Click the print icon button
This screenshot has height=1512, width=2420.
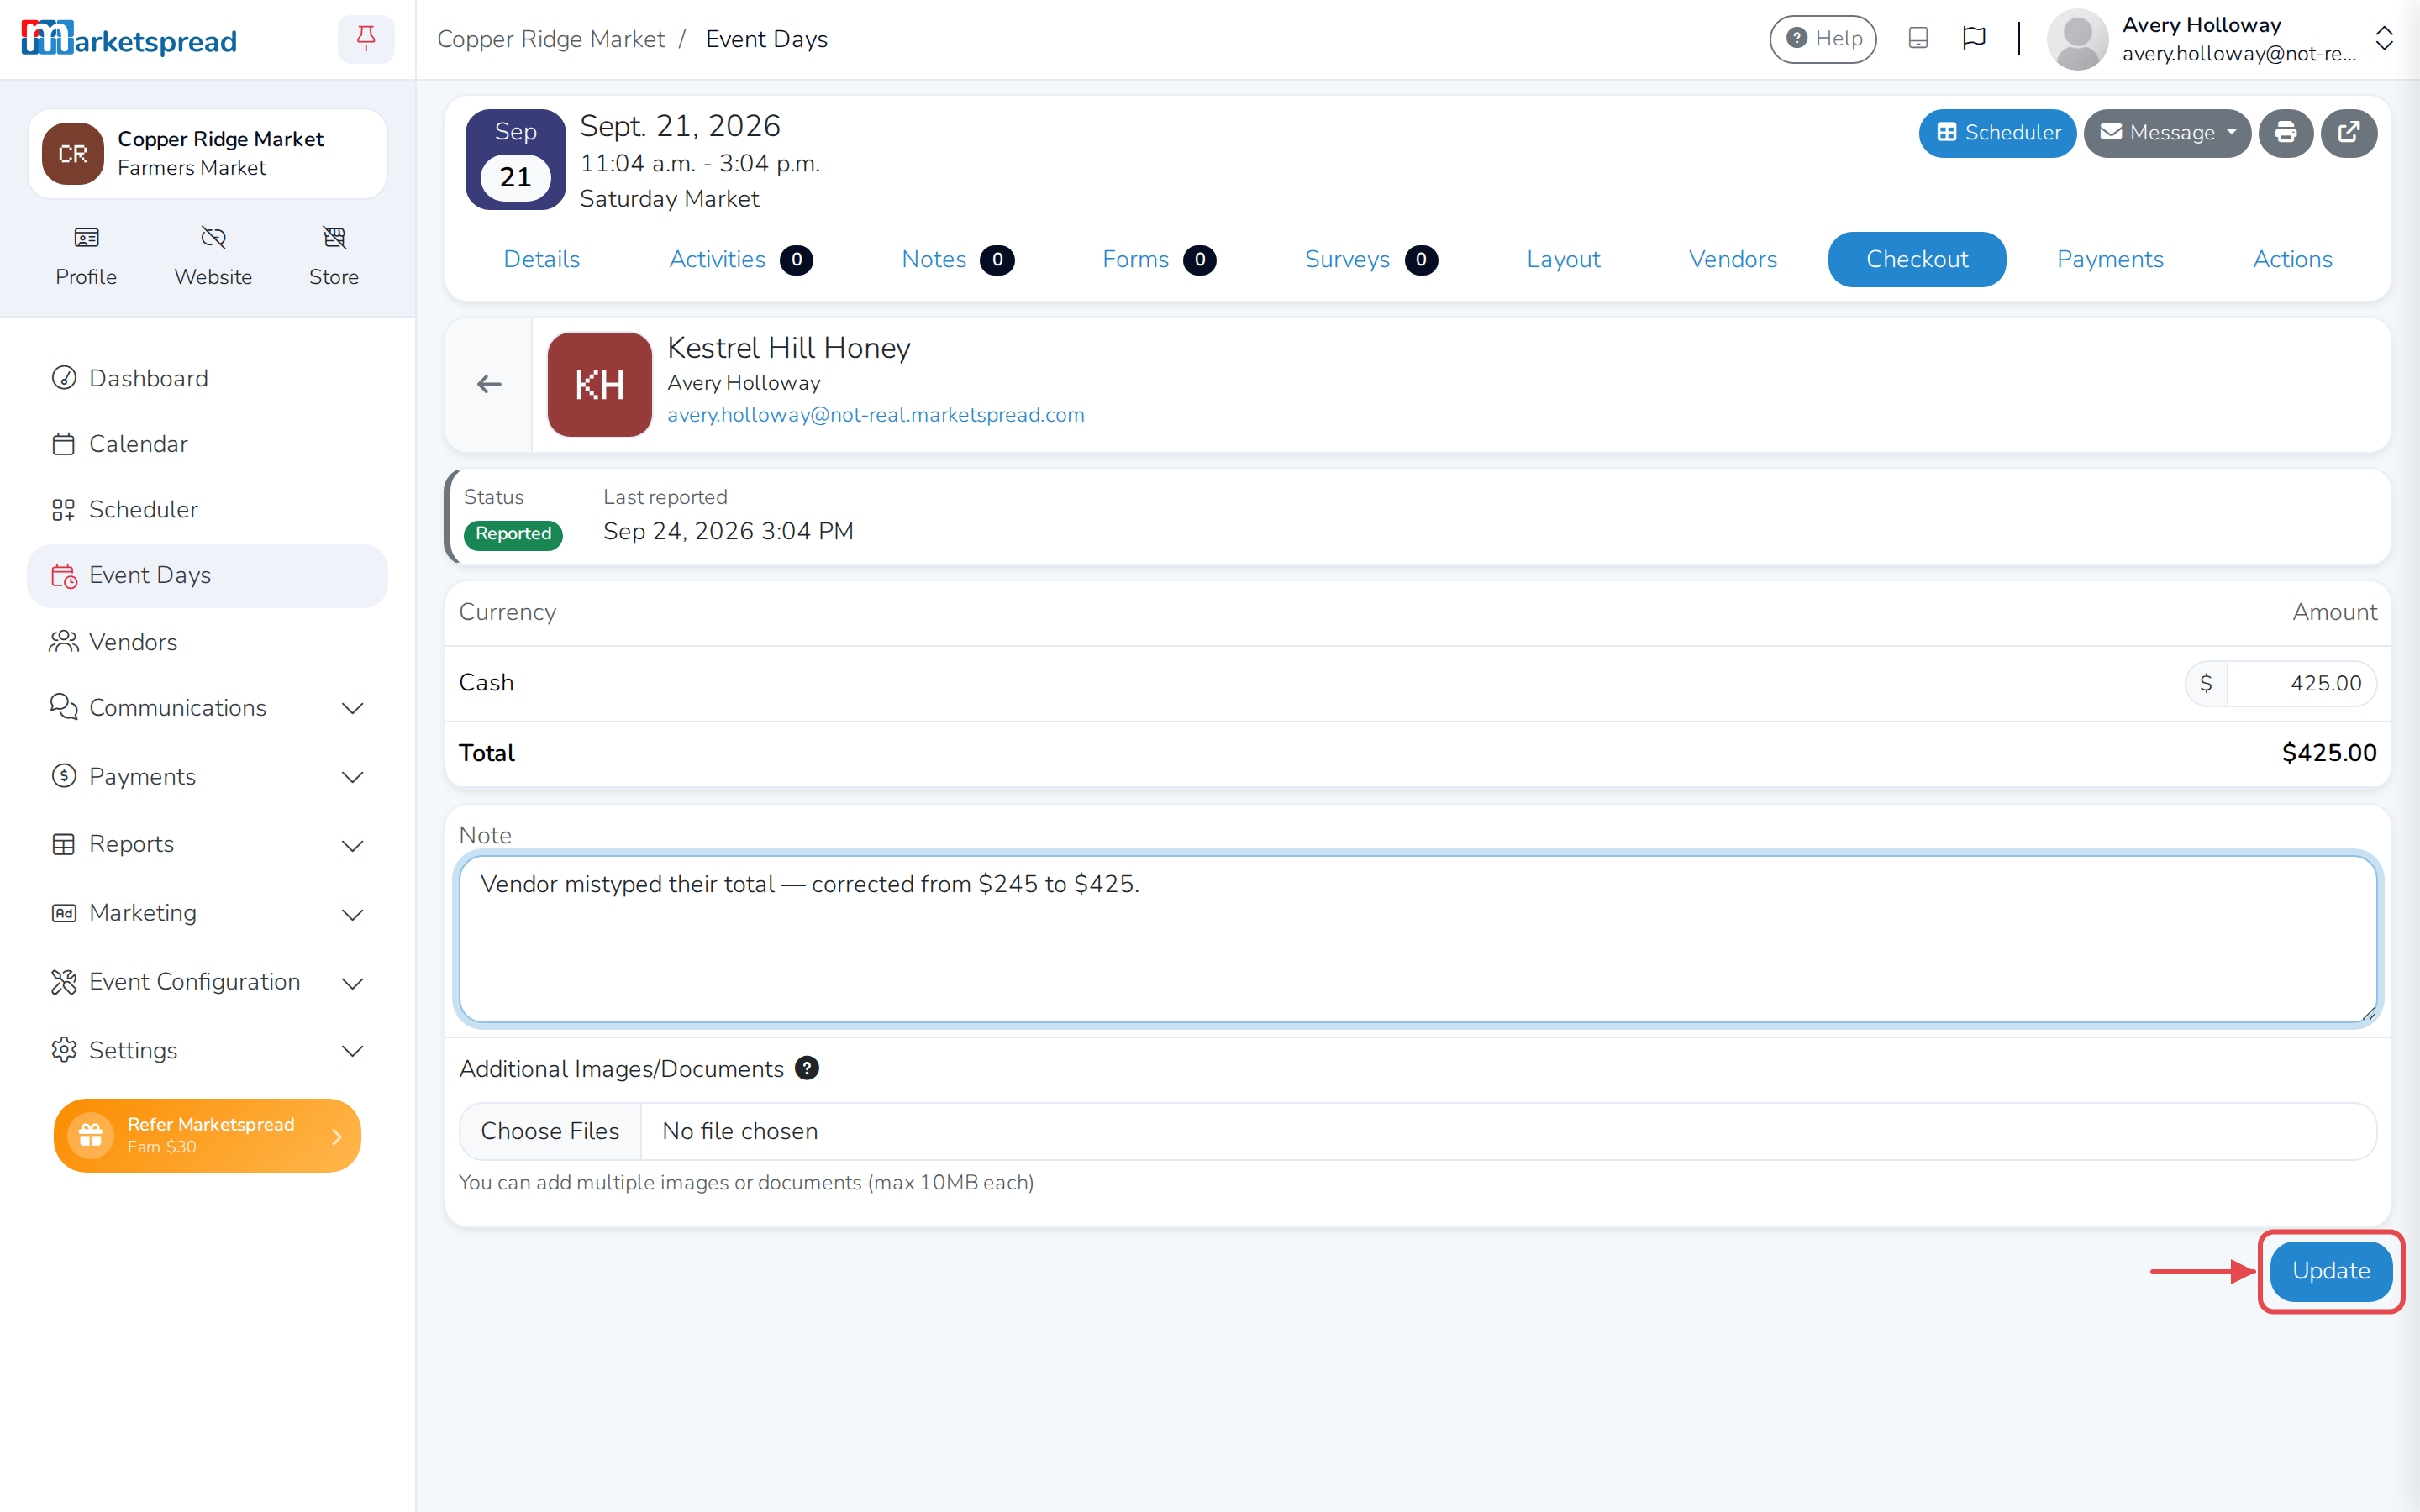coord(2285,133)
